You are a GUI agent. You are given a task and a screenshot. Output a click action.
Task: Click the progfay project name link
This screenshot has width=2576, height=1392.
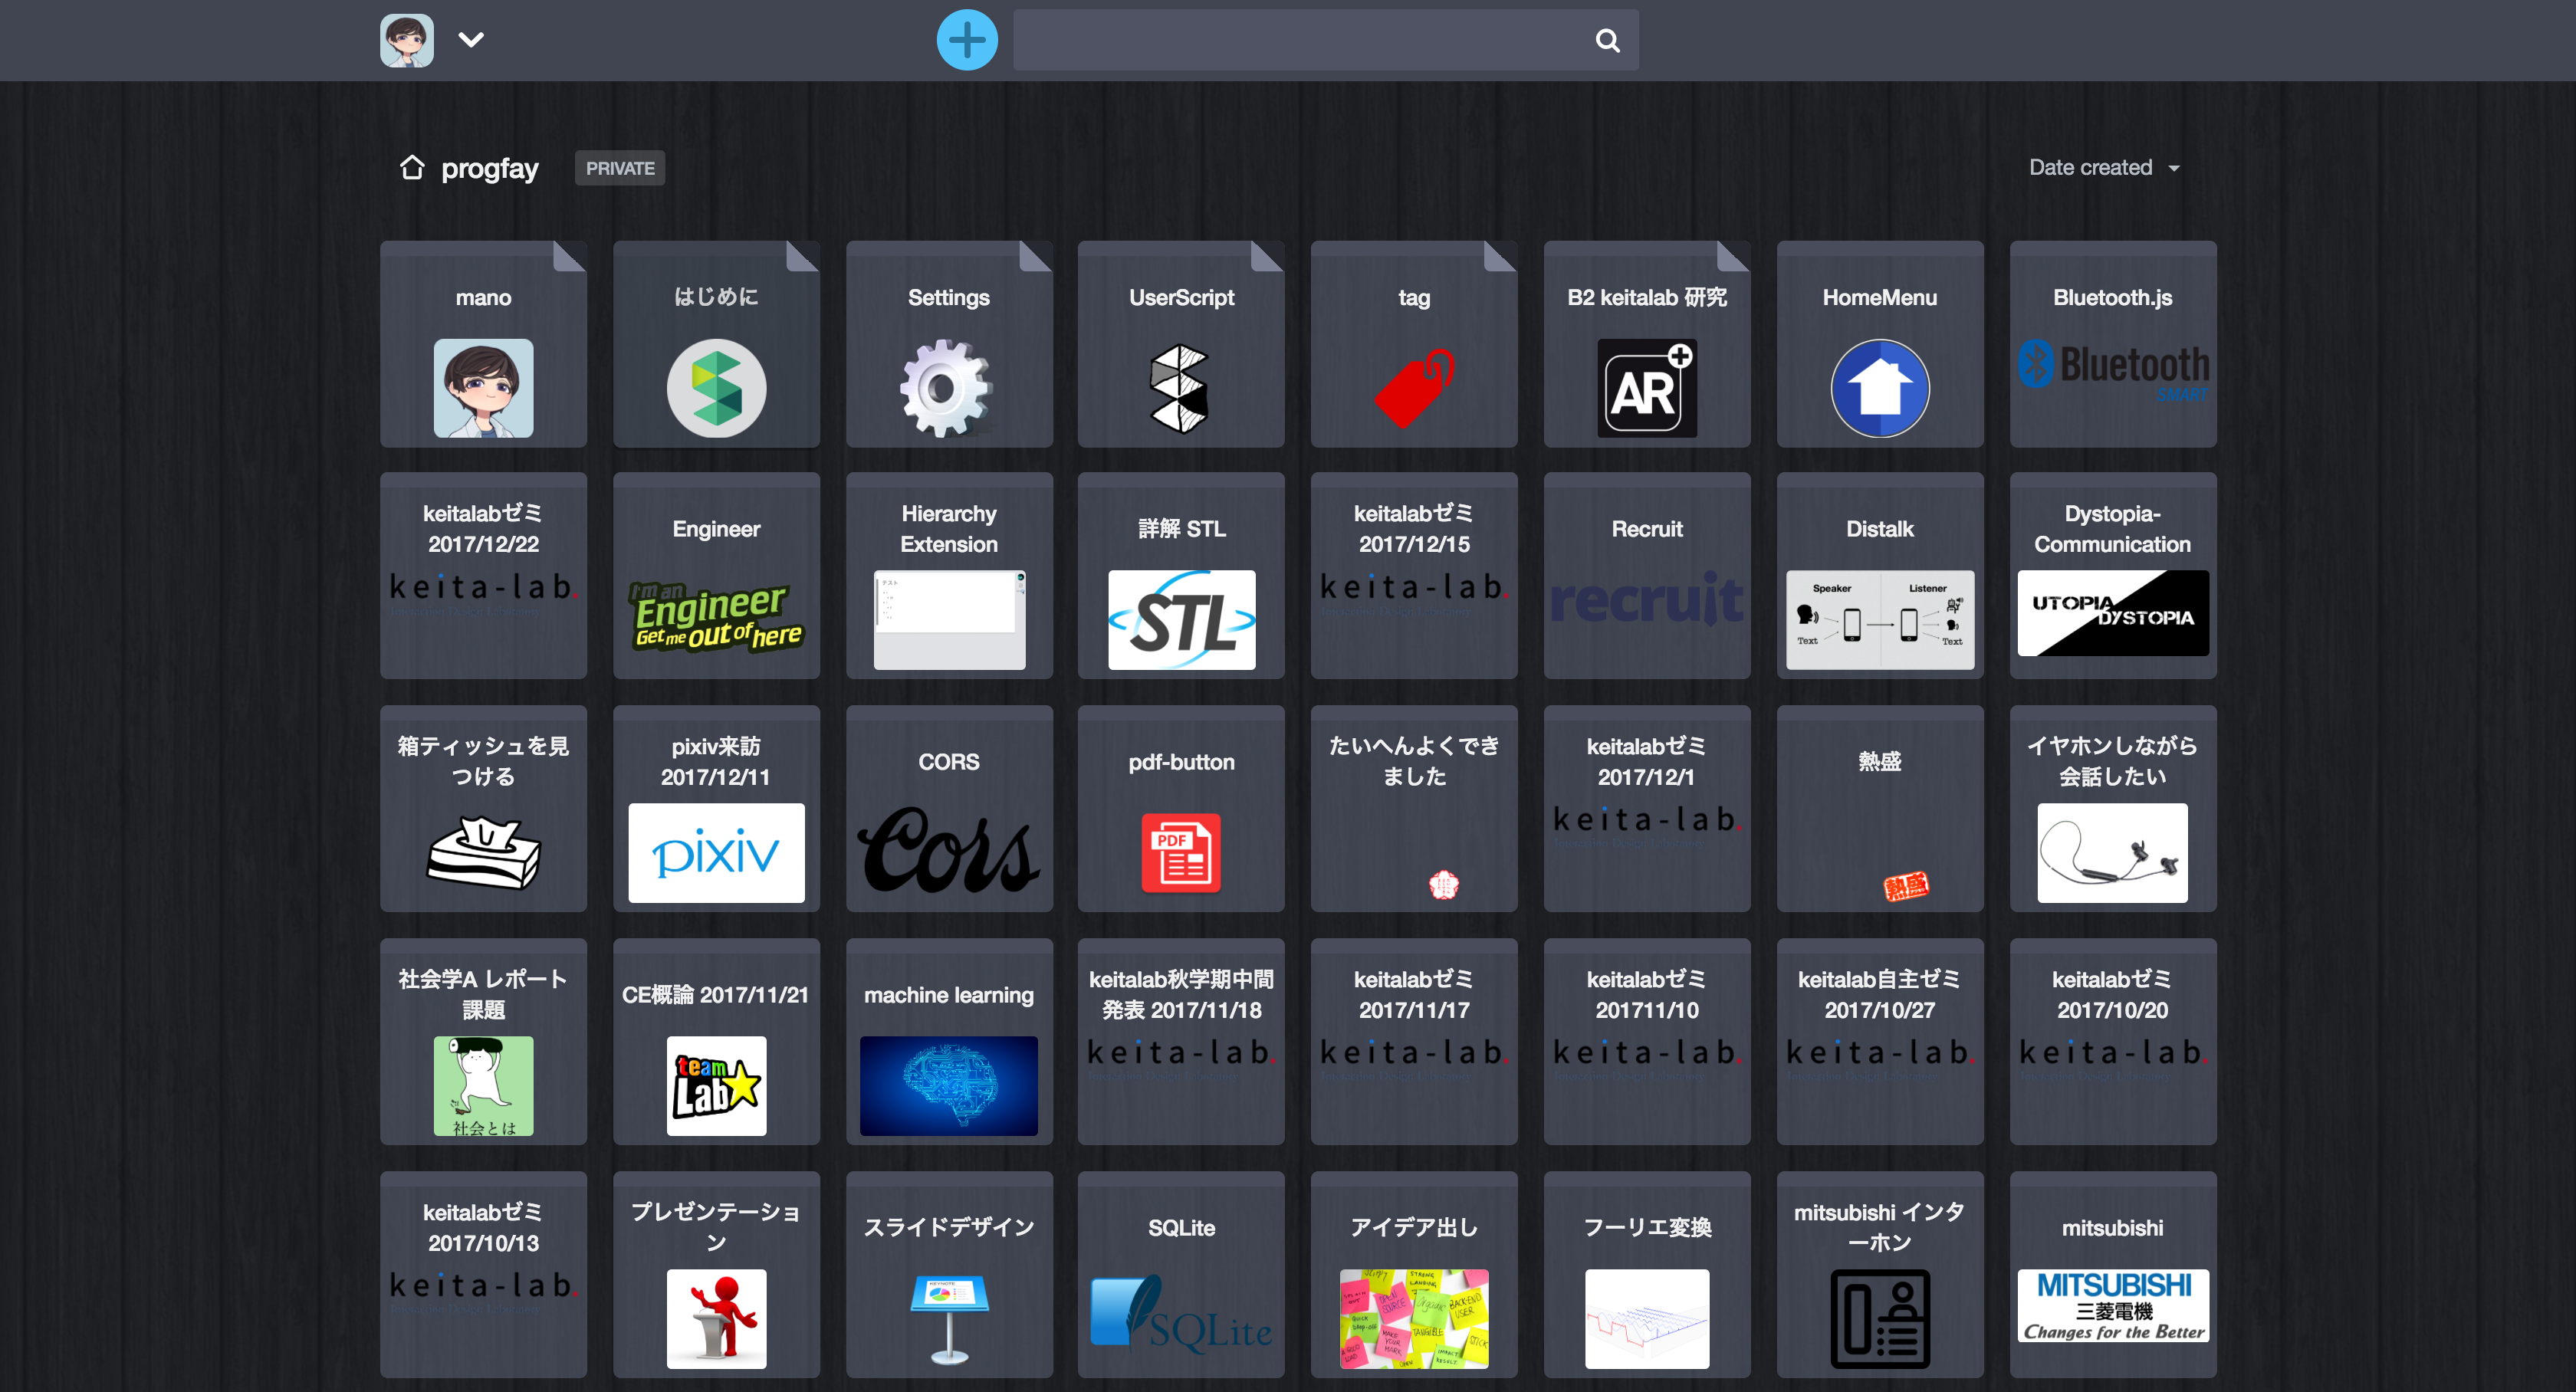tap(490, 168)
